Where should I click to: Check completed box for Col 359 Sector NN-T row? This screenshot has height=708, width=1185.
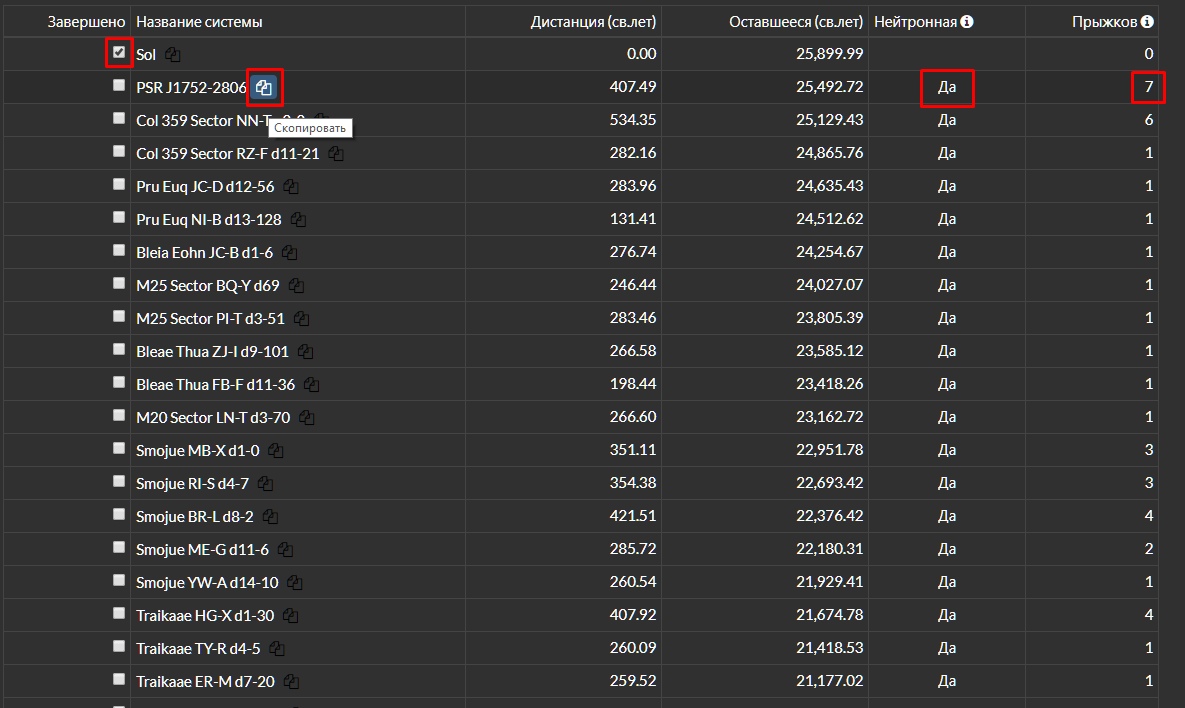coord(119,119)
